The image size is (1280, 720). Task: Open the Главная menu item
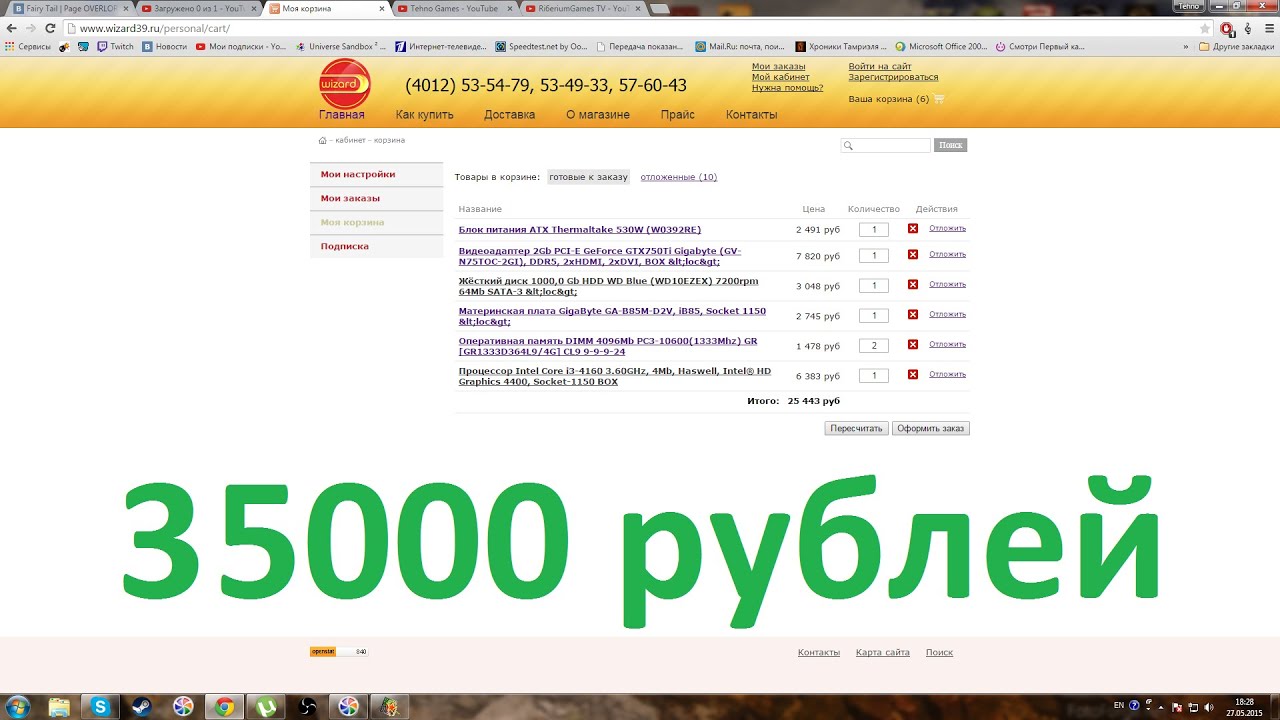(x=342, y=115)
